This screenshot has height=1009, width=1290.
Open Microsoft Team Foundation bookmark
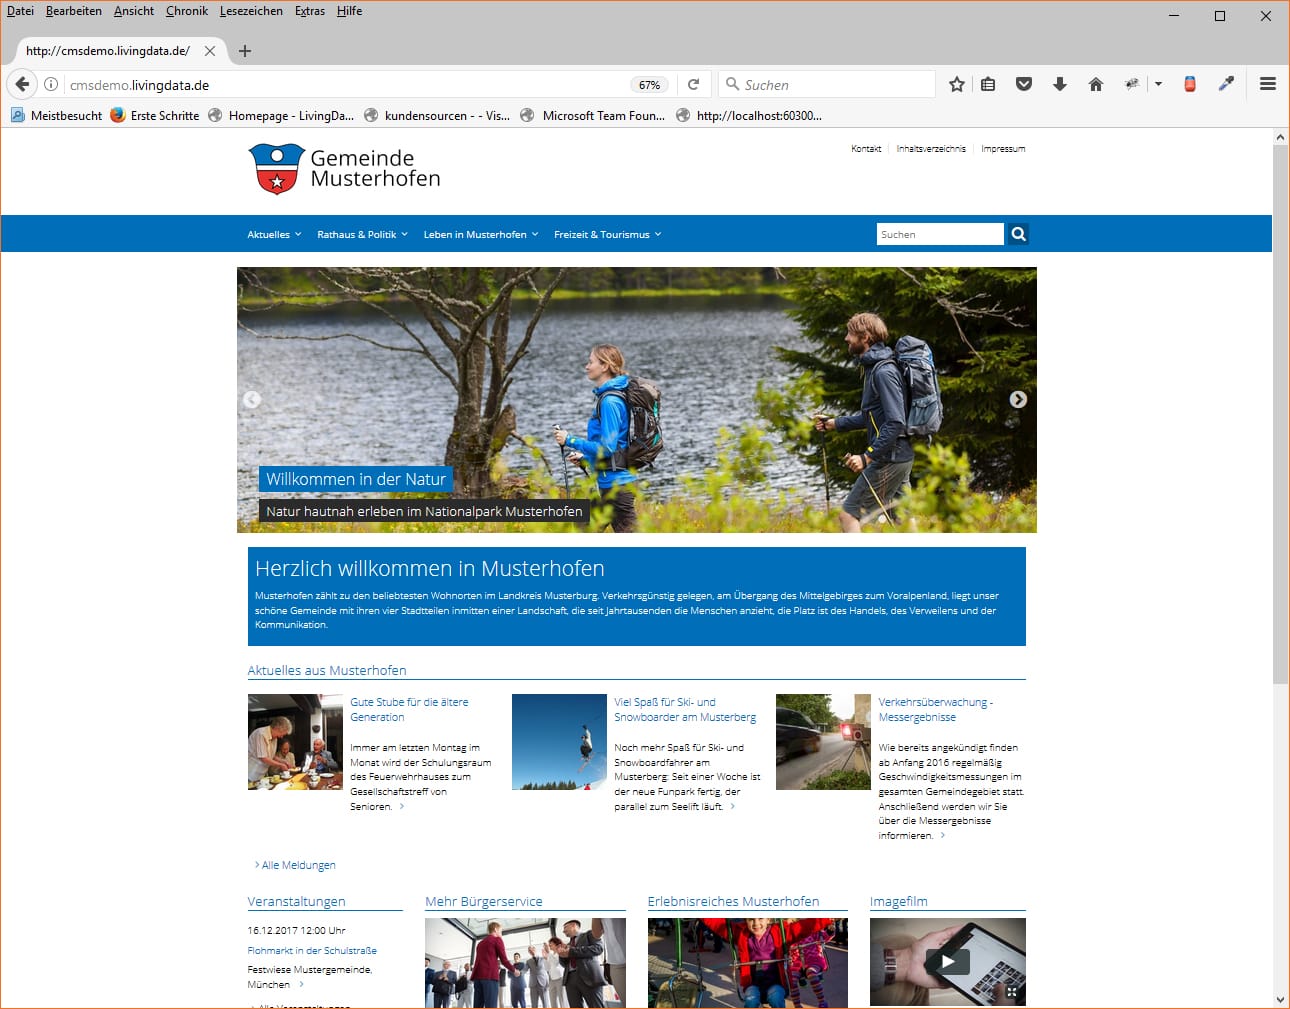pyautogui.click(x=593, y=115)
